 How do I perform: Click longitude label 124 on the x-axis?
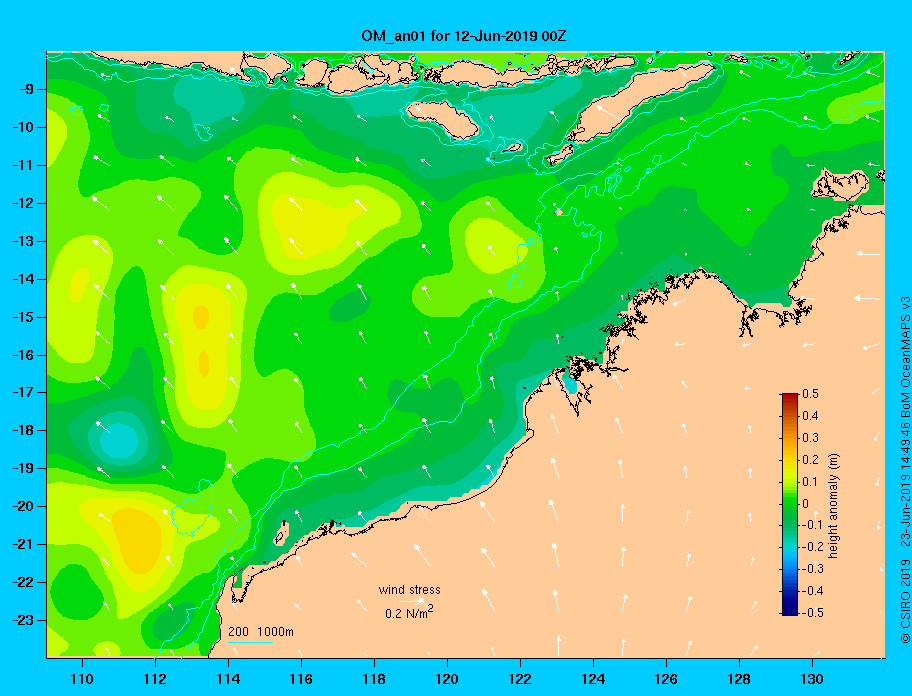[x=593, y=679]
